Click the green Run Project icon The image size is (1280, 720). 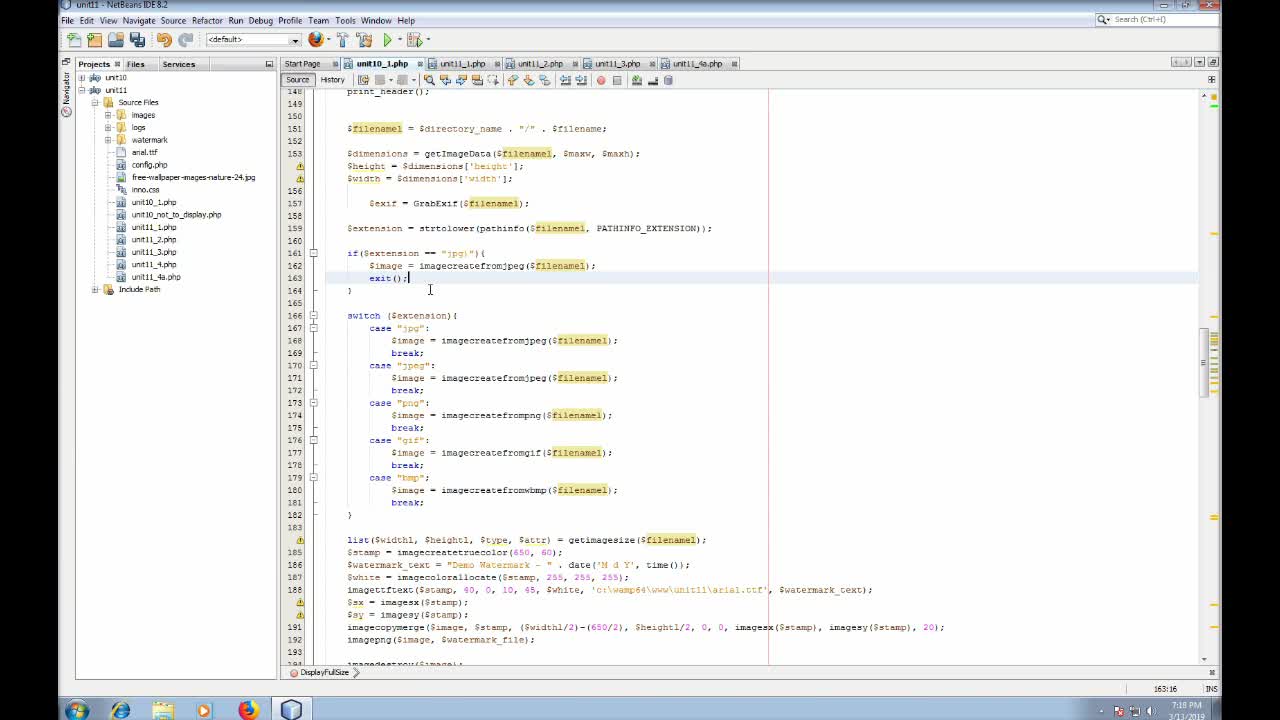pyautogui.click(x=387, y=40)
